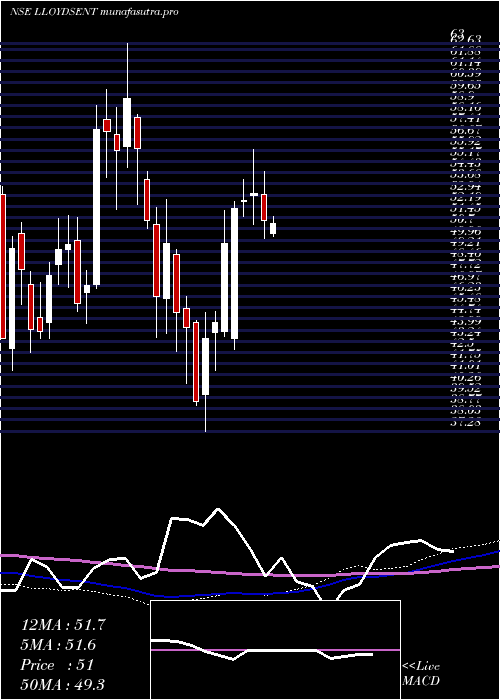
Task: Click the <<Live MACD label
Action: pos(421,674)
